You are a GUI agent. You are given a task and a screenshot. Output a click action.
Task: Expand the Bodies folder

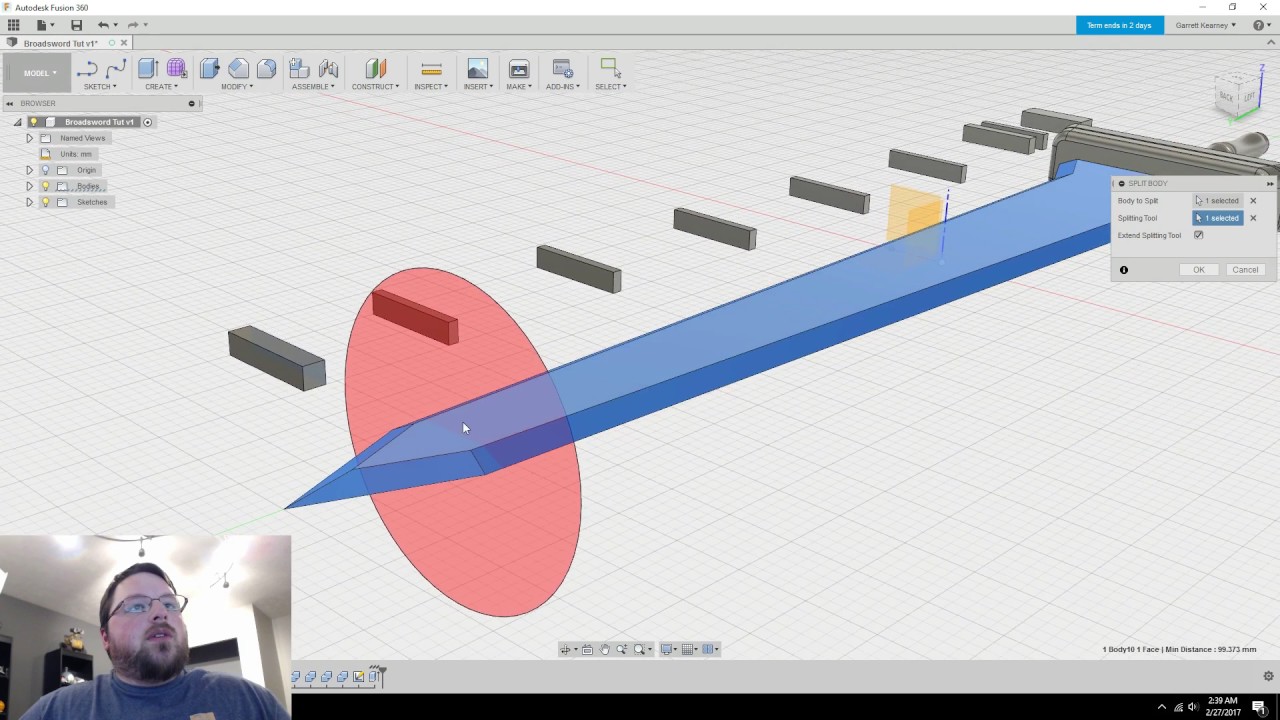point(29,186)
